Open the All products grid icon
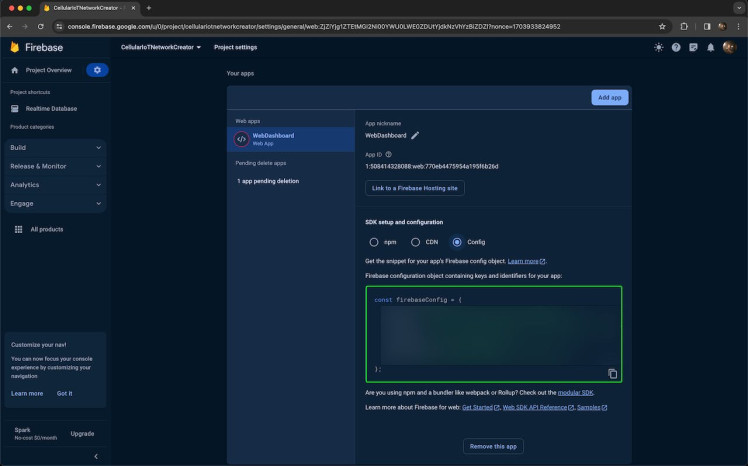Screen dimensions: 748x466 [18, 229]
